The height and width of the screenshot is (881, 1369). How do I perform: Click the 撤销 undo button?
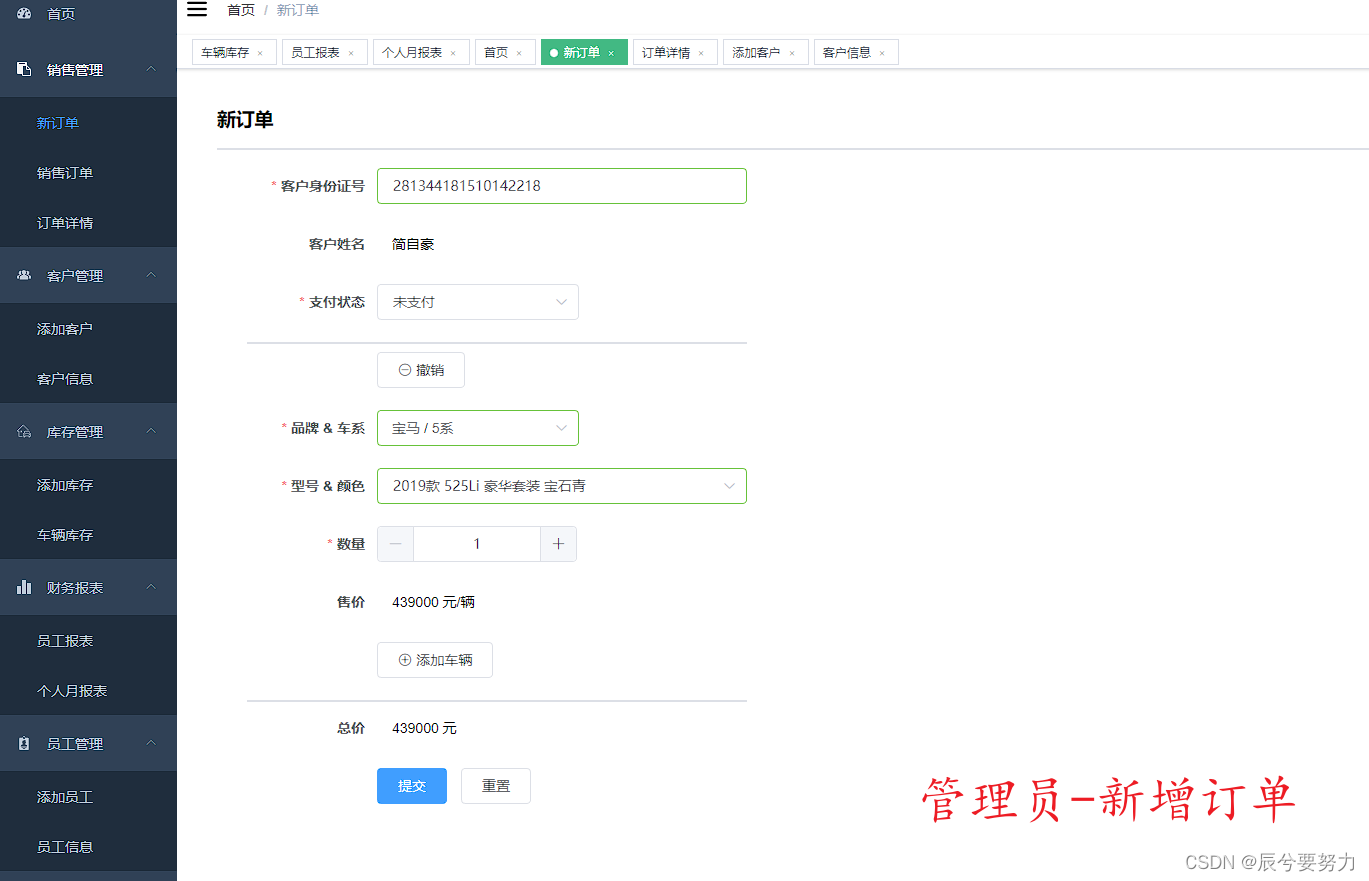click(x=420, y=369)
